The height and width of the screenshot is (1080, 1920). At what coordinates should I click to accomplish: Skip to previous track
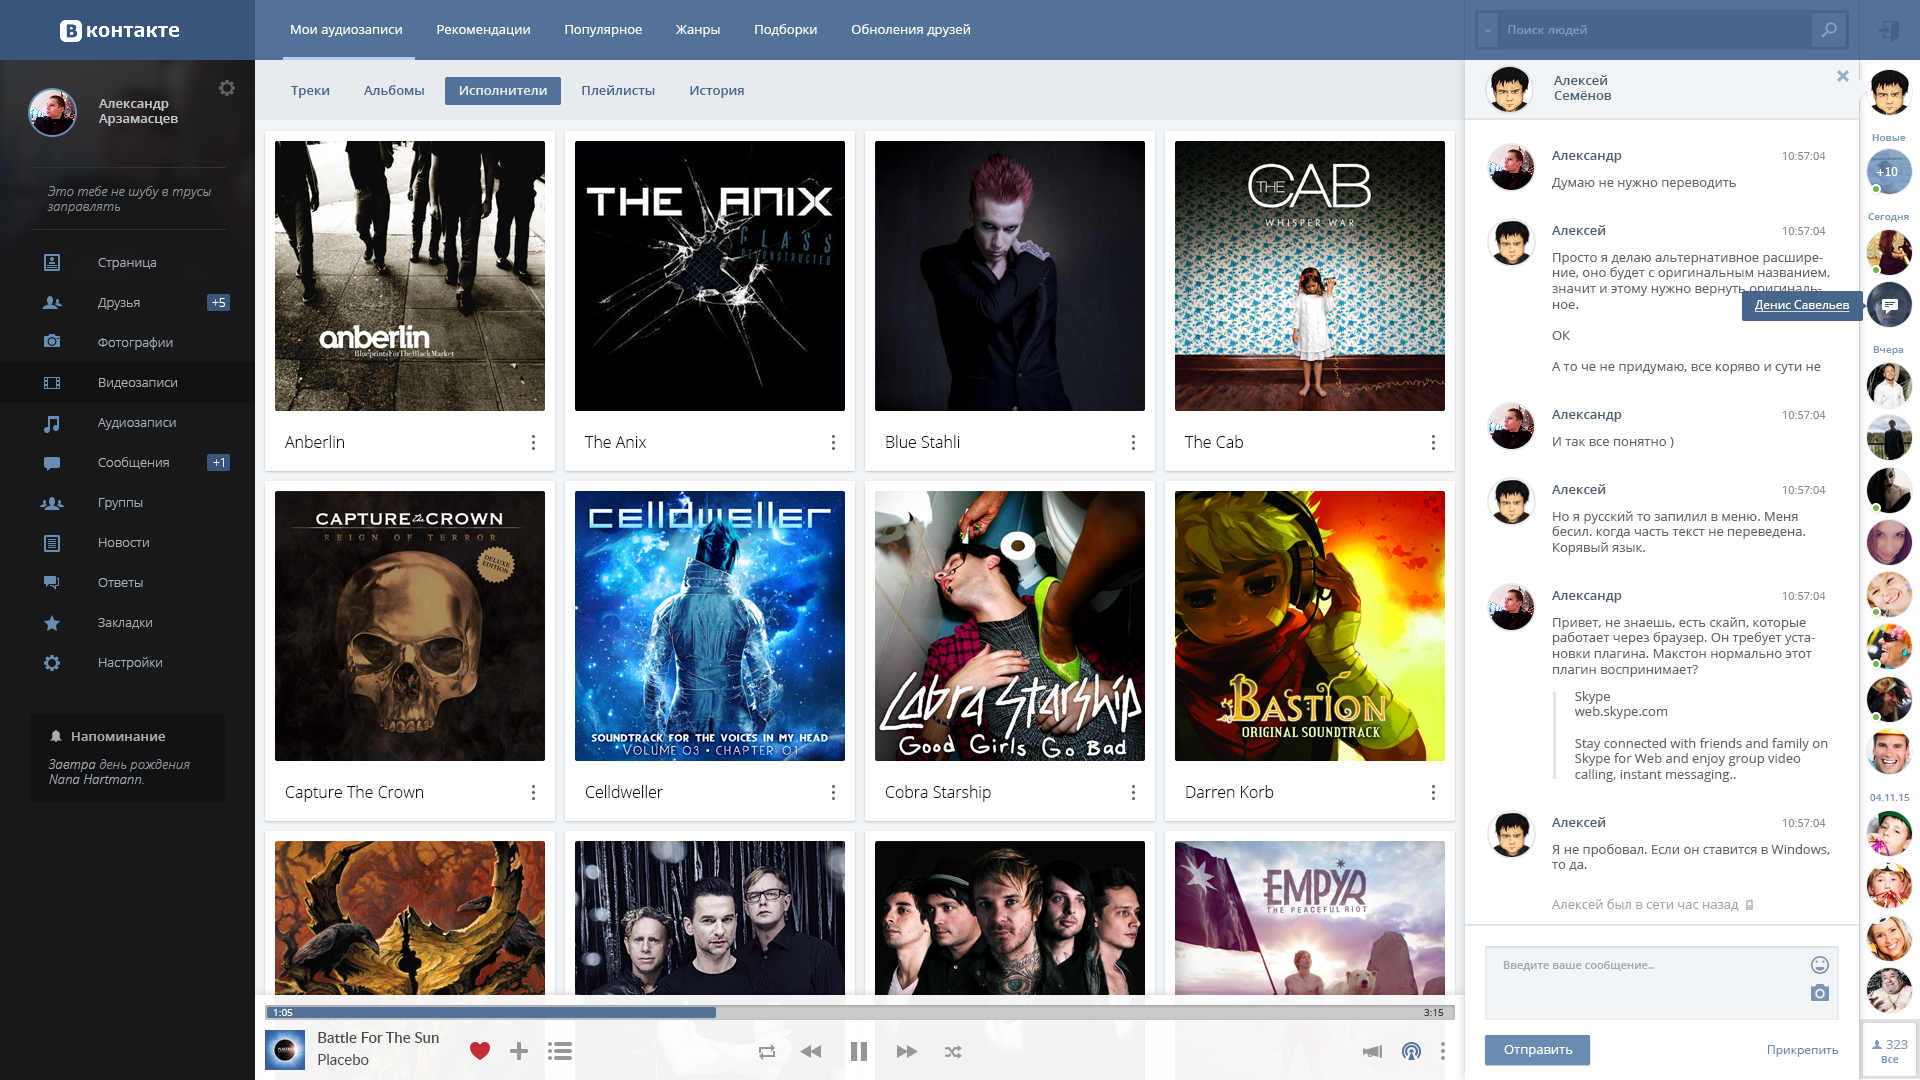click(x=811, y=1051)
